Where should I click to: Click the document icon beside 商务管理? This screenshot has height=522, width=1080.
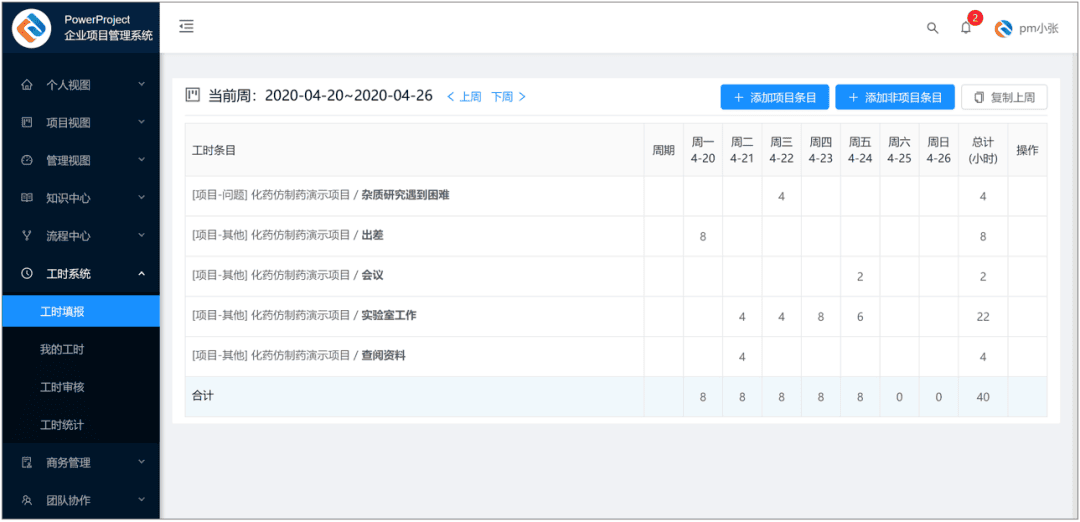(x=27, y=463)
